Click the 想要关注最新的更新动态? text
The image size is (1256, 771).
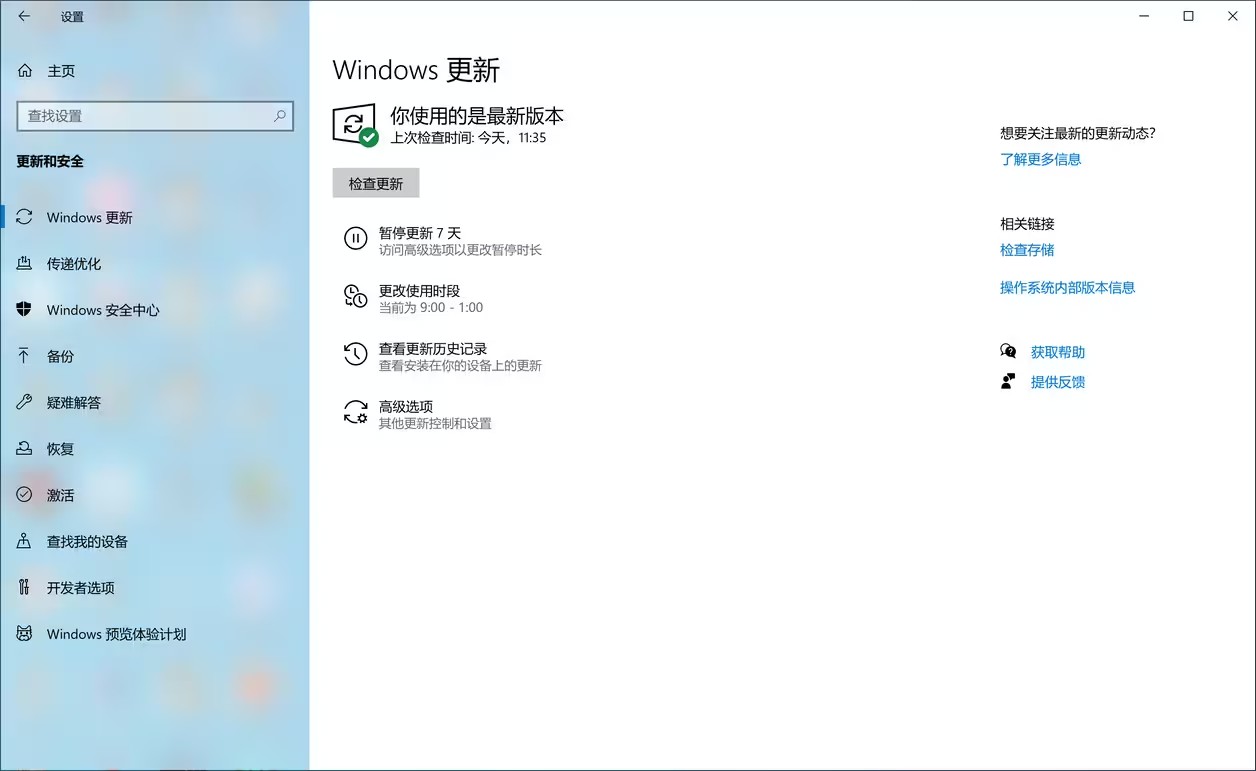coord(1077,133)
